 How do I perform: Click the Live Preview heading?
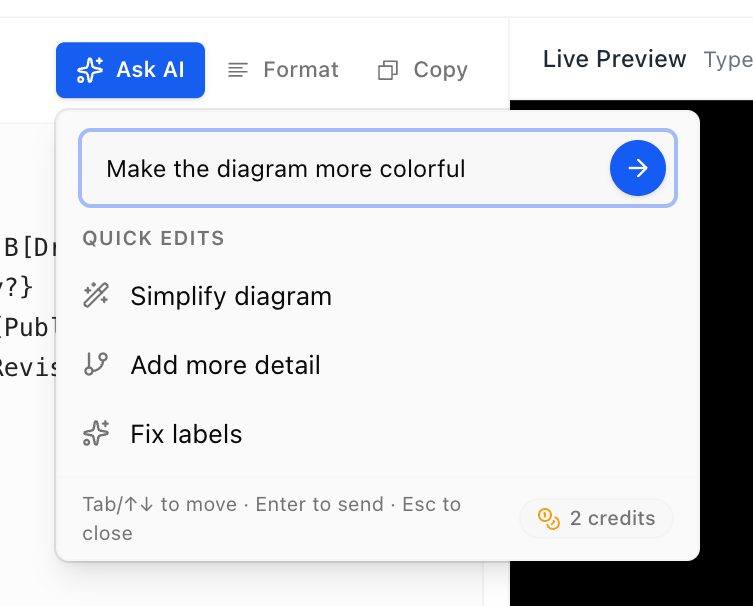pos(614,59)
